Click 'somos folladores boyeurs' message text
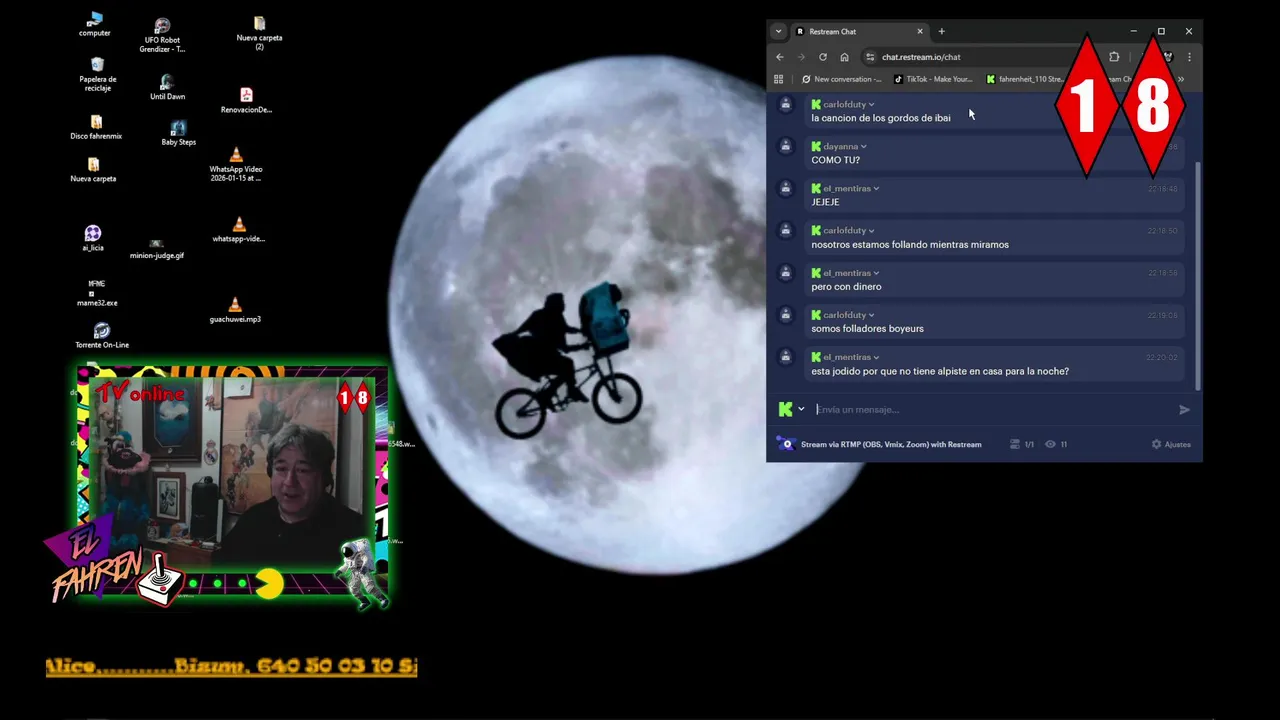The width and height of the screenshot is (1280, 720). click(x=867, y=329)
